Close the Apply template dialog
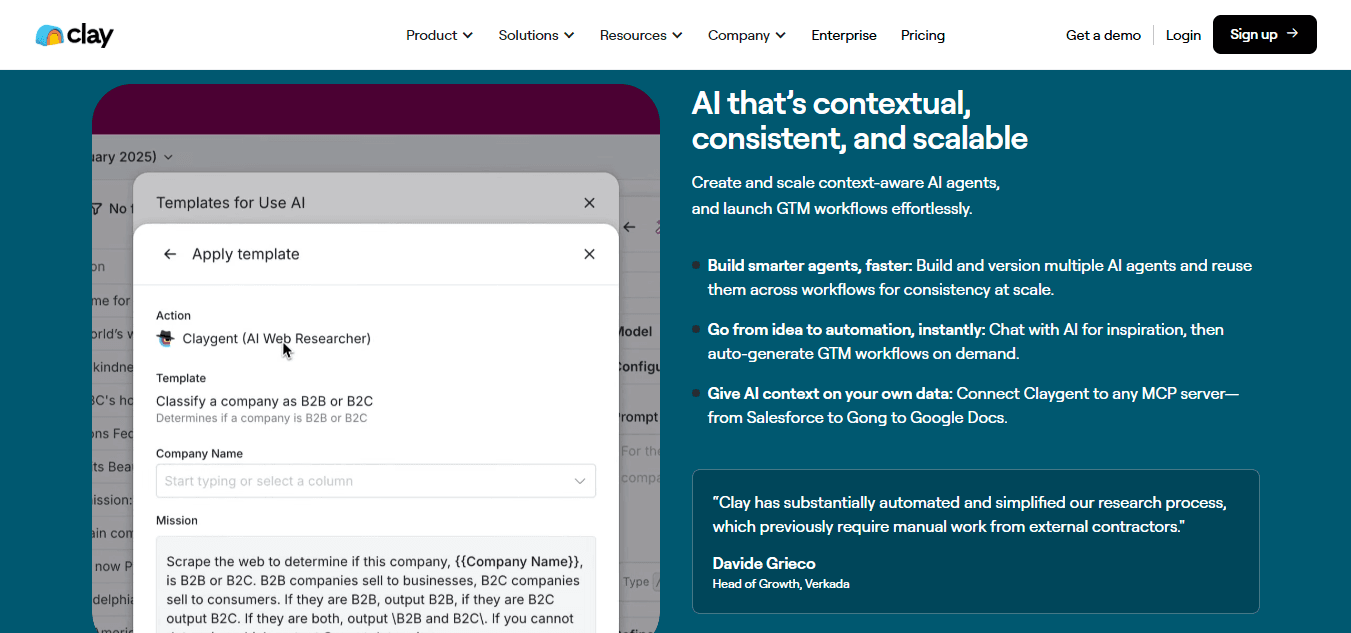This screenshot has height=633, width=1351. [589, 254]
